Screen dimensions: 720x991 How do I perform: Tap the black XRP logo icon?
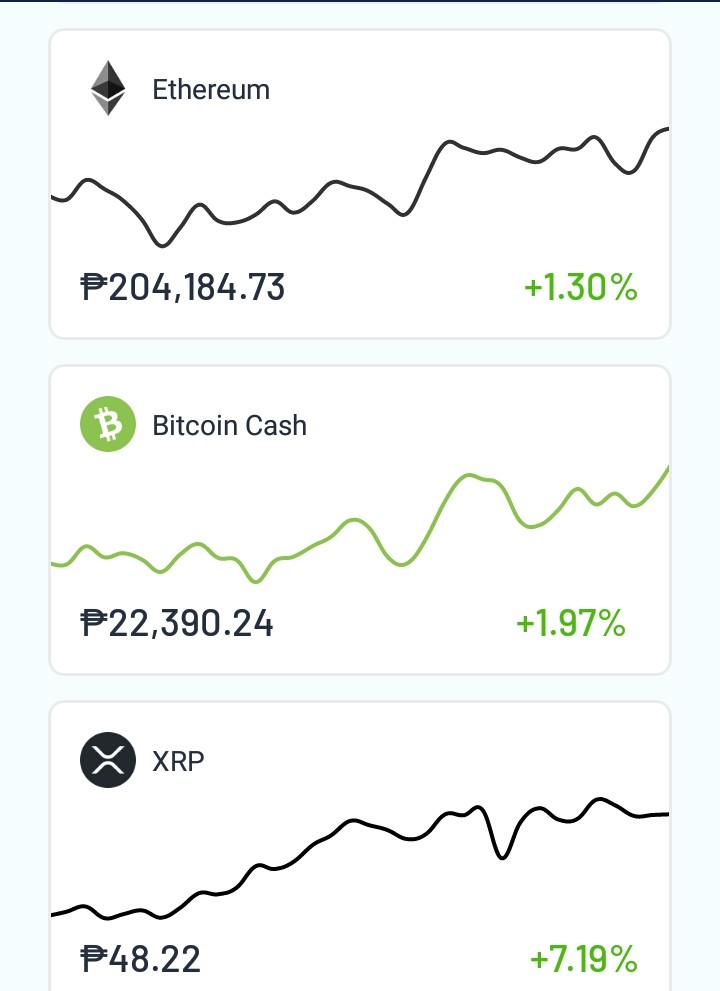(x=108, y=760)
